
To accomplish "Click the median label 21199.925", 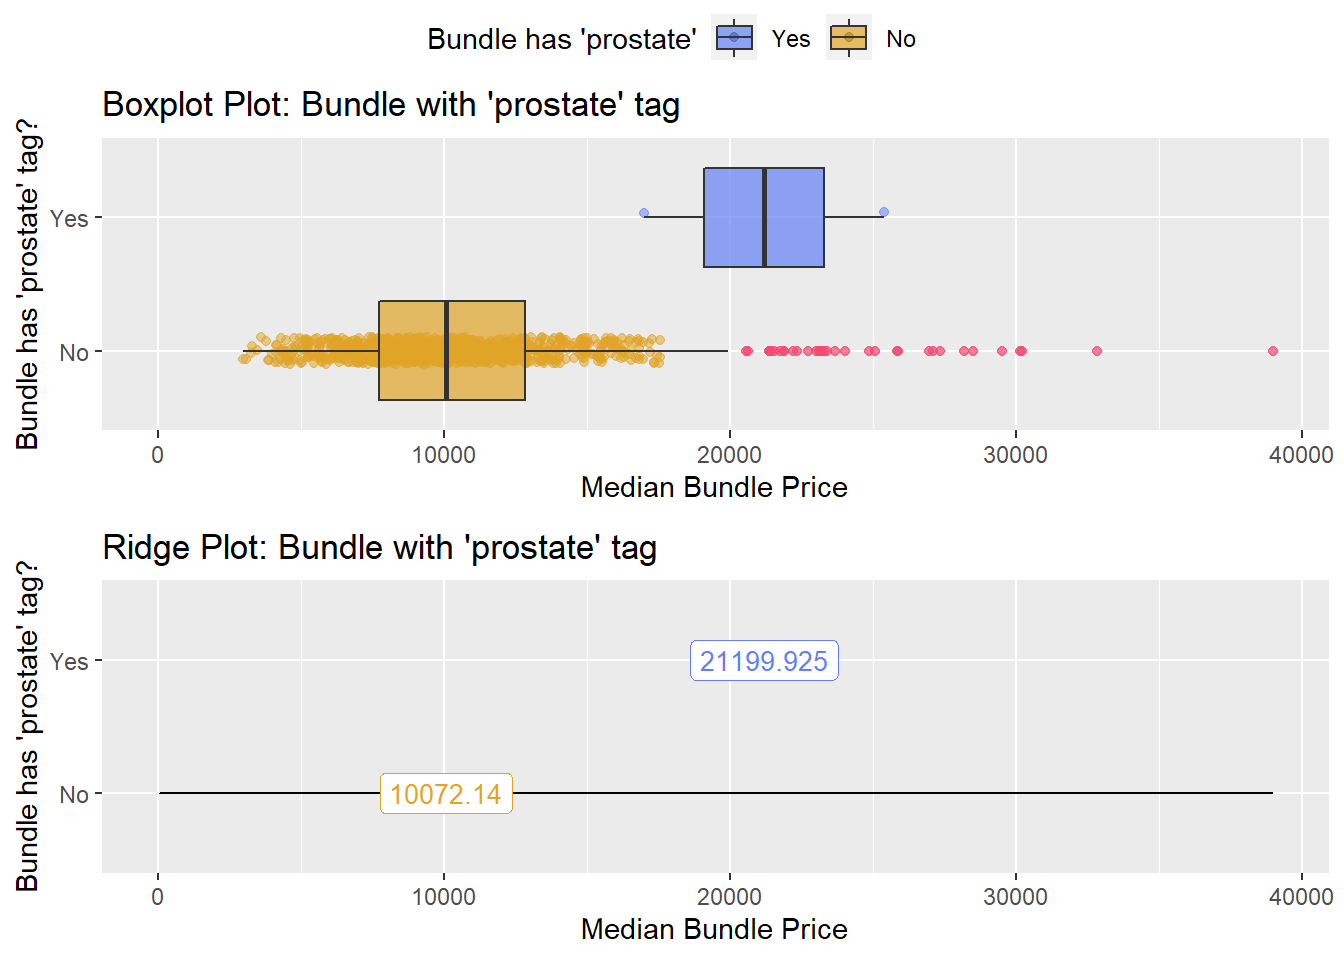I will pos(764,661).
